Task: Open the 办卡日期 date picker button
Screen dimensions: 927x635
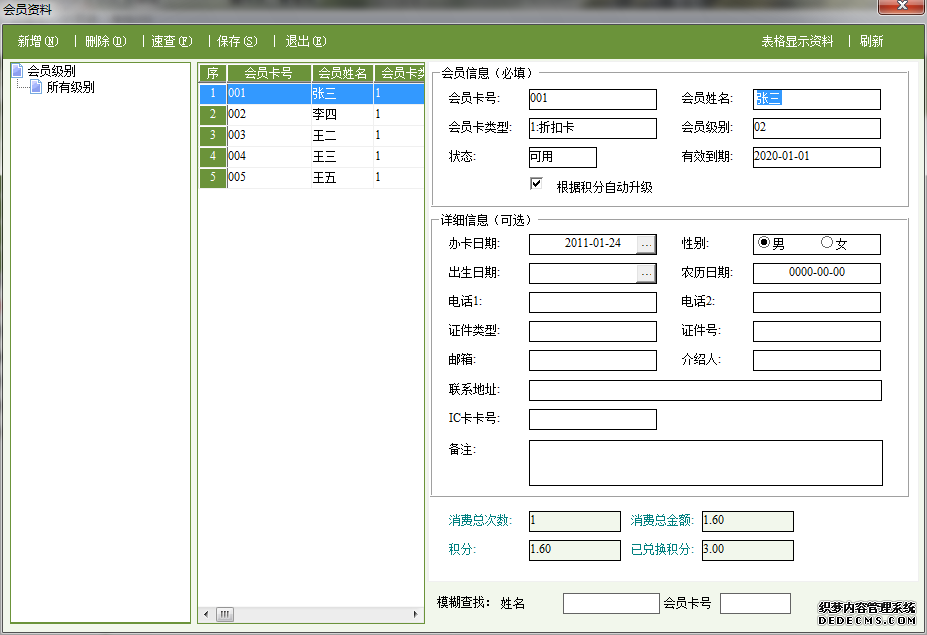Action: pos(646,243)
